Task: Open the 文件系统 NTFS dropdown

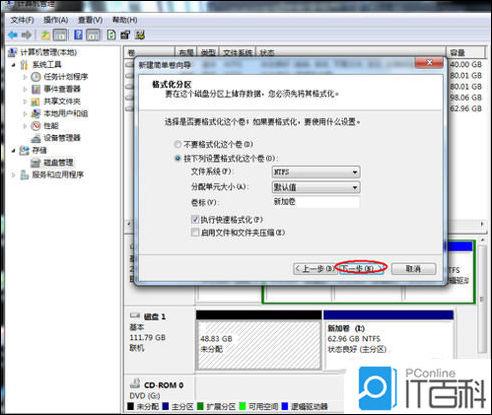Action: coord(316,172)
